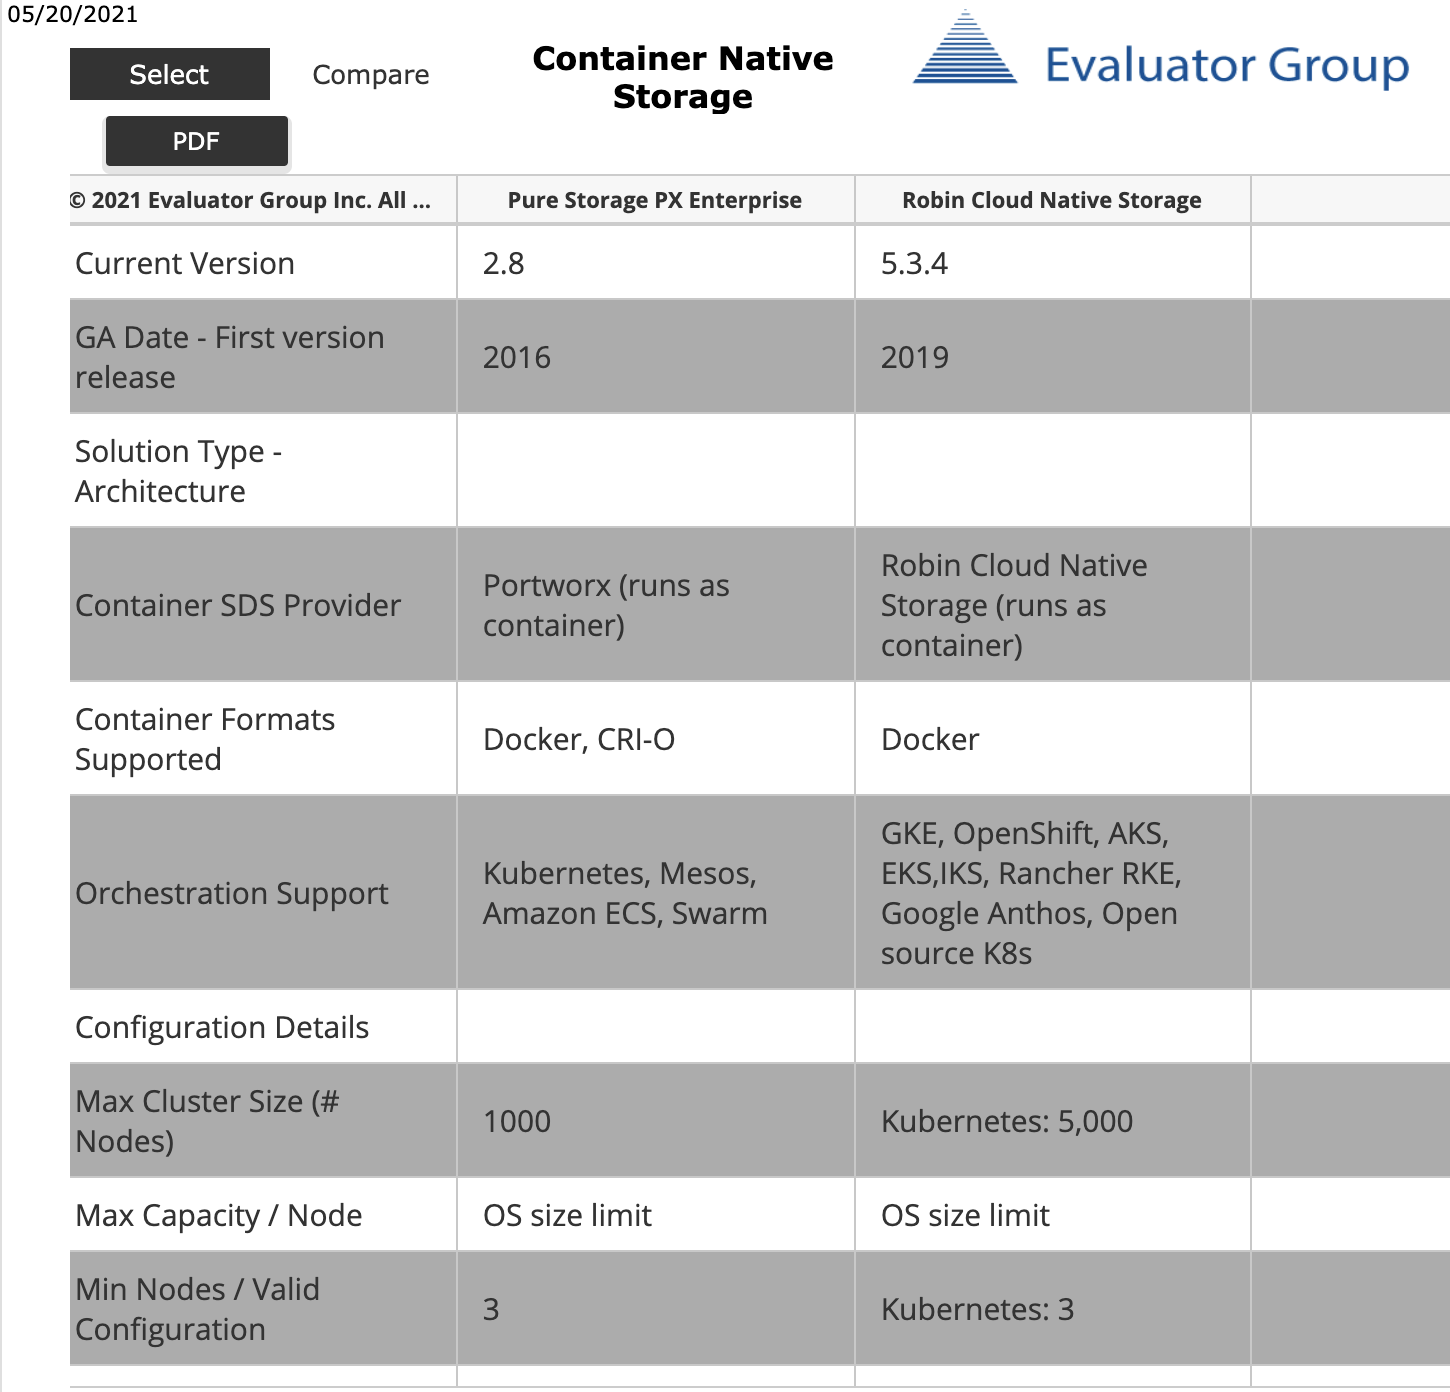Select the Current Version row label
This screenshot has width=1450, height=1392.
click(x=184, y=262)
